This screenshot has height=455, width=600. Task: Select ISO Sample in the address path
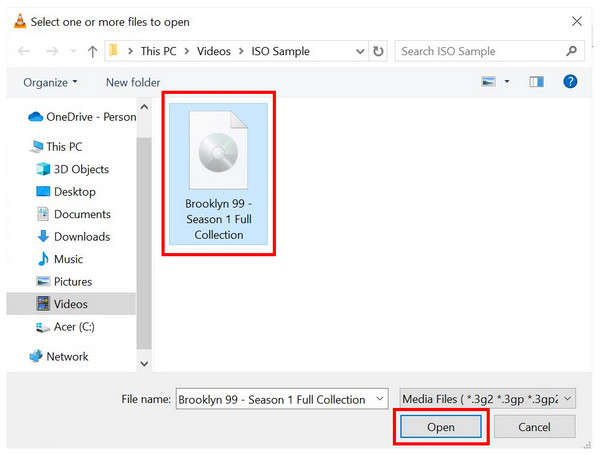pos(280,51)
